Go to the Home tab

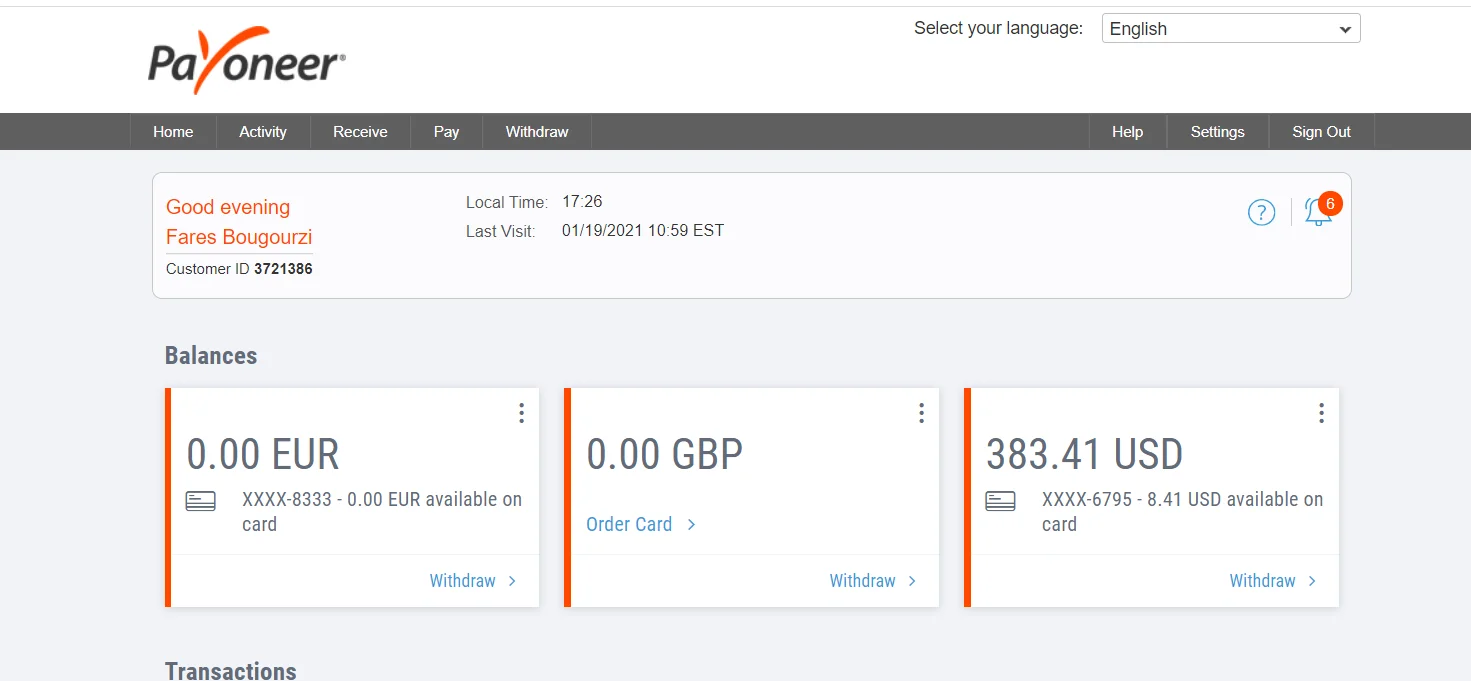[x=173, y=132]
